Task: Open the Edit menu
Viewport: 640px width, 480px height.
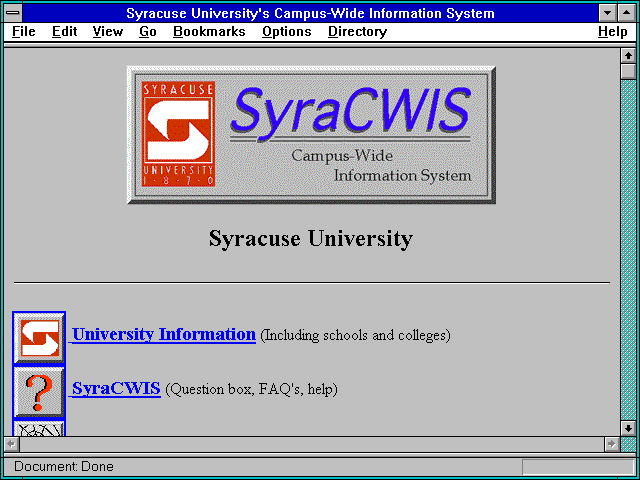Action: (64, 32)
